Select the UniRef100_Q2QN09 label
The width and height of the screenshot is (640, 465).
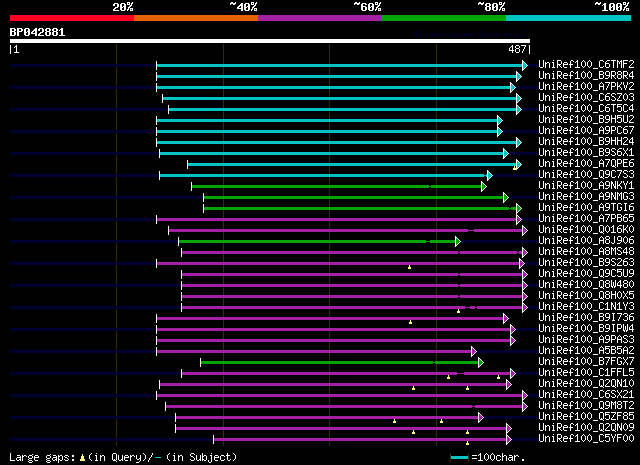[x=586, y=428]
